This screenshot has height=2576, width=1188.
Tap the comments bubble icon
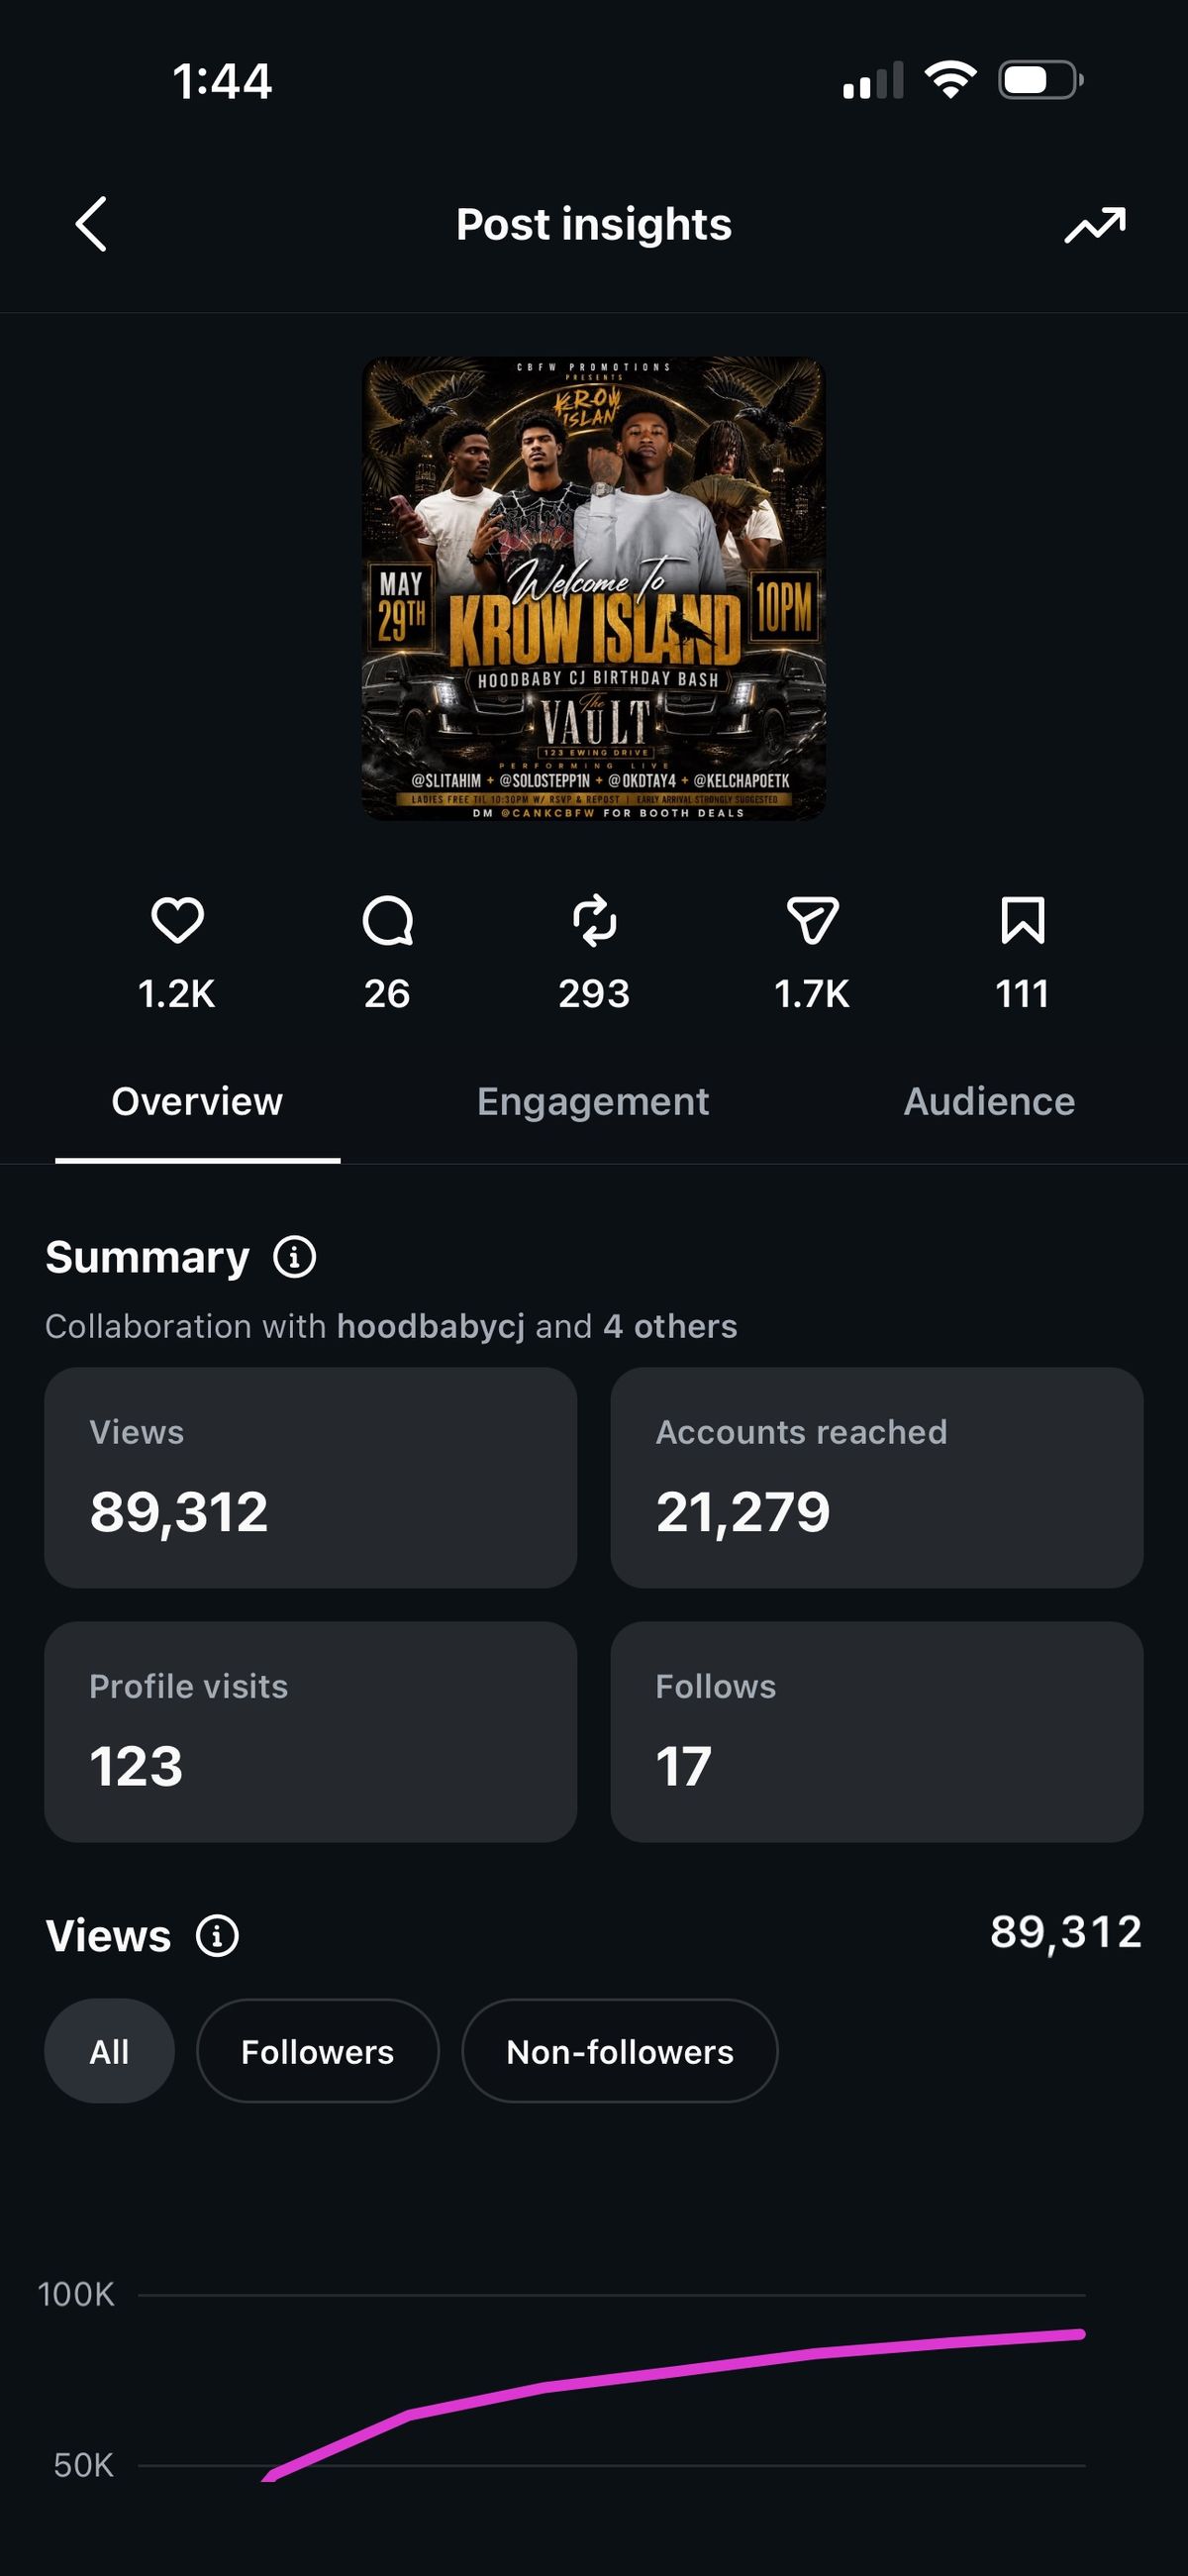pos(387,920)
